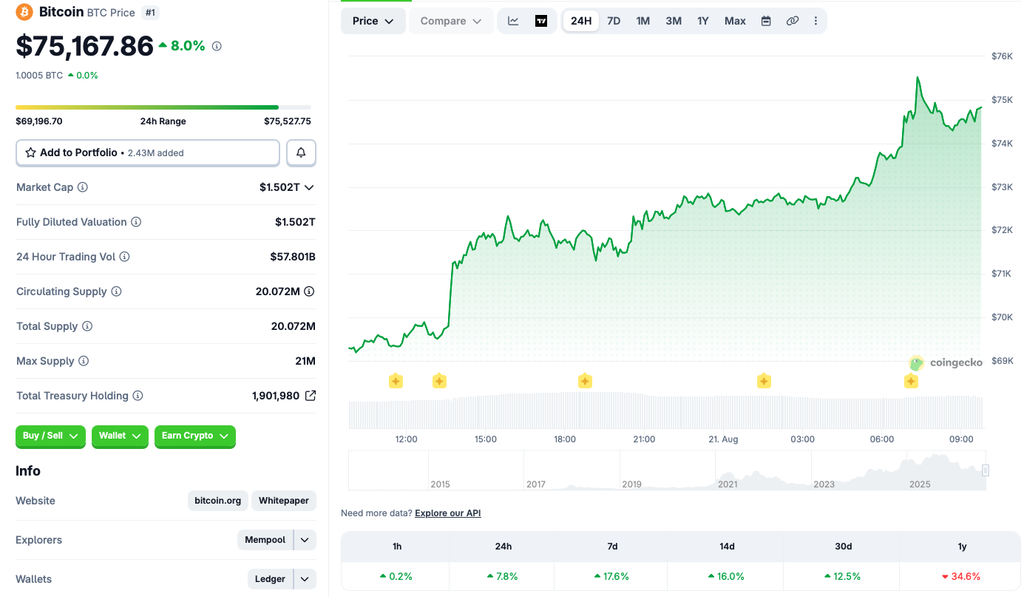Click the bell price alert button
1024x597 pixels.
pos(301,152)
